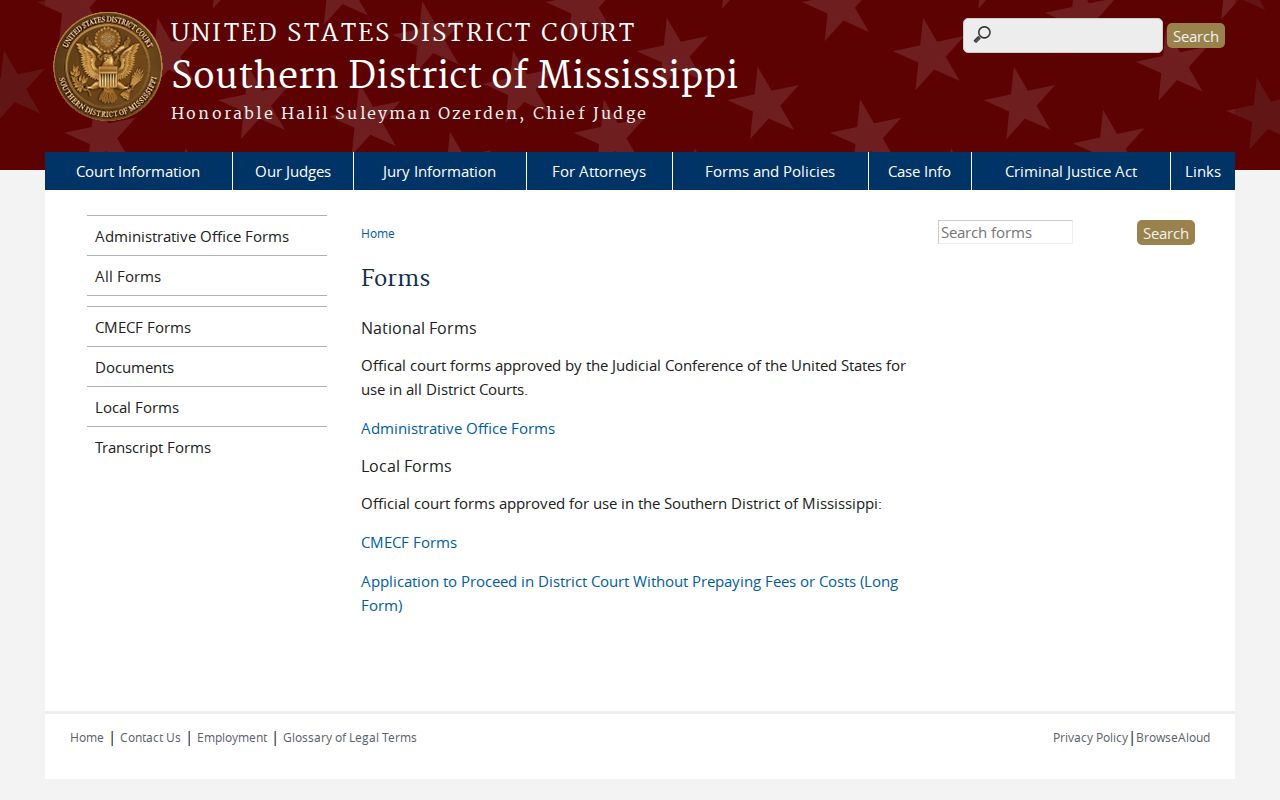Open Criminal Justice Act menu
This screenshot has width=1280, height=800.
click(1071, 171)
